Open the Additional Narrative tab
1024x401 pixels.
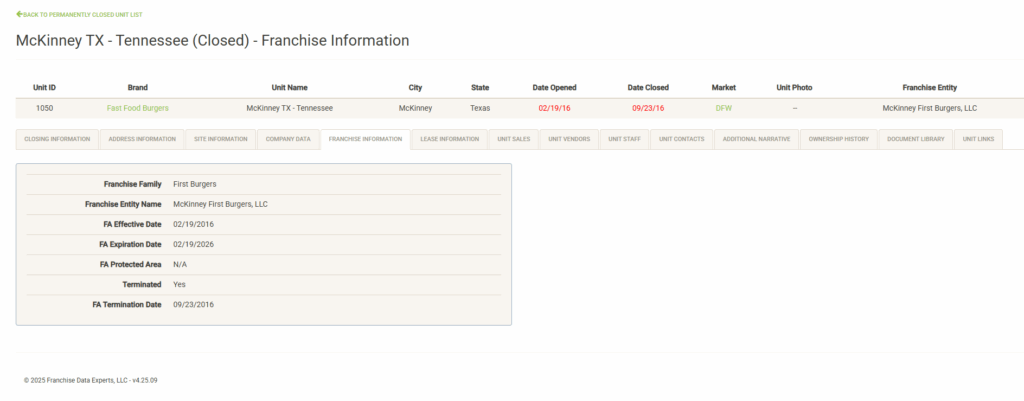(x=756, y=139)
